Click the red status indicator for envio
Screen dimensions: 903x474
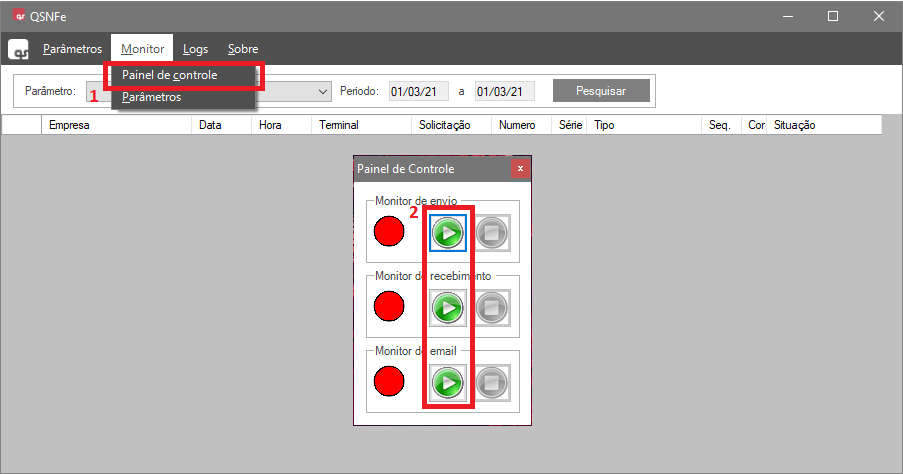(389, 232)
